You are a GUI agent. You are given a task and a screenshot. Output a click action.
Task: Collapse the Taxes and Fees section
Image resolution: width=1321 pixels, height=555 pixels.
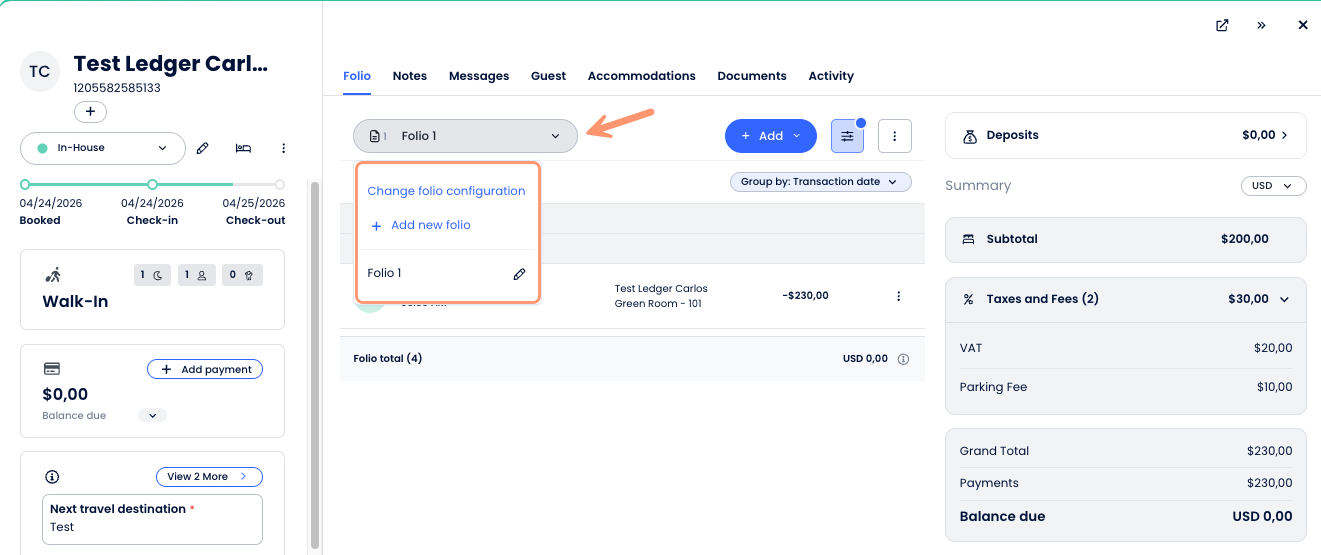(1284, 299)
